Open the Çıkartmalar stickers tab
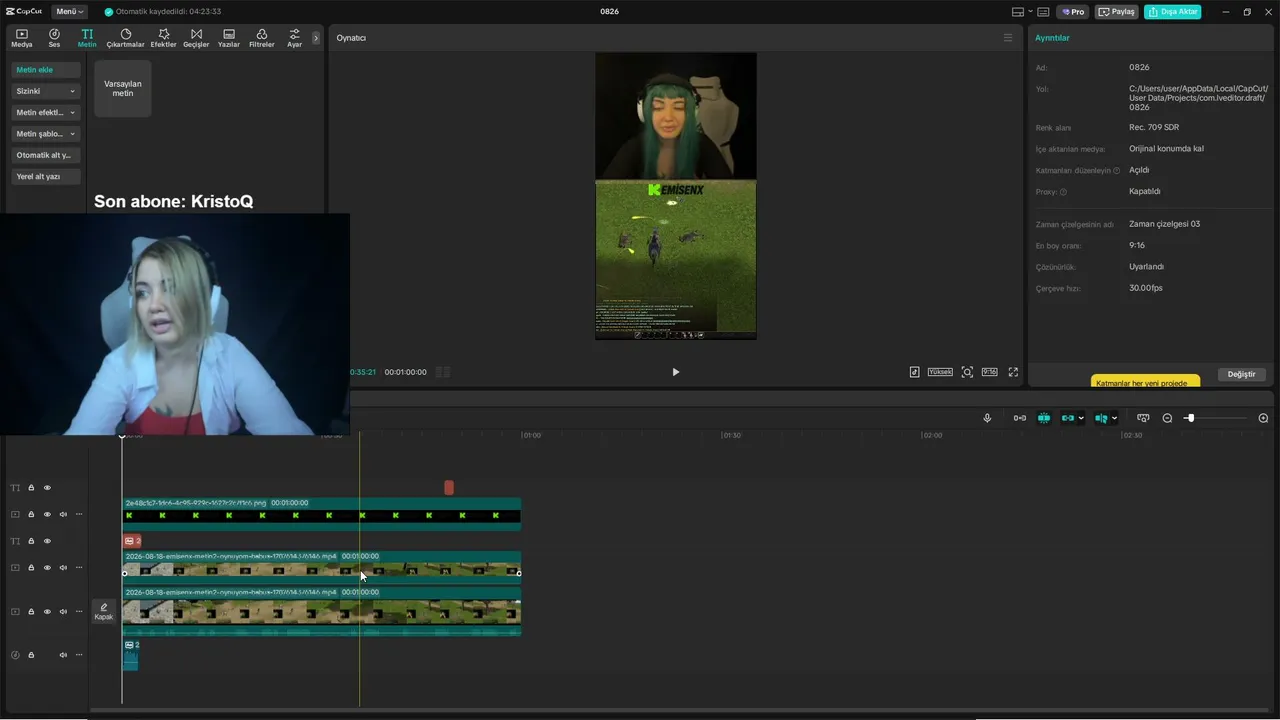The image size is (1280, 720). point(125,38)
